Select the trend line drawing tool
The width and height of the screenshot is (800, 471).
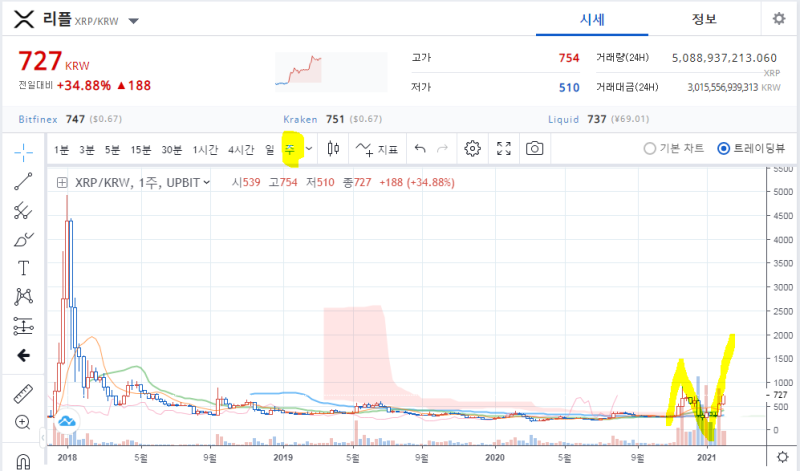23,181
